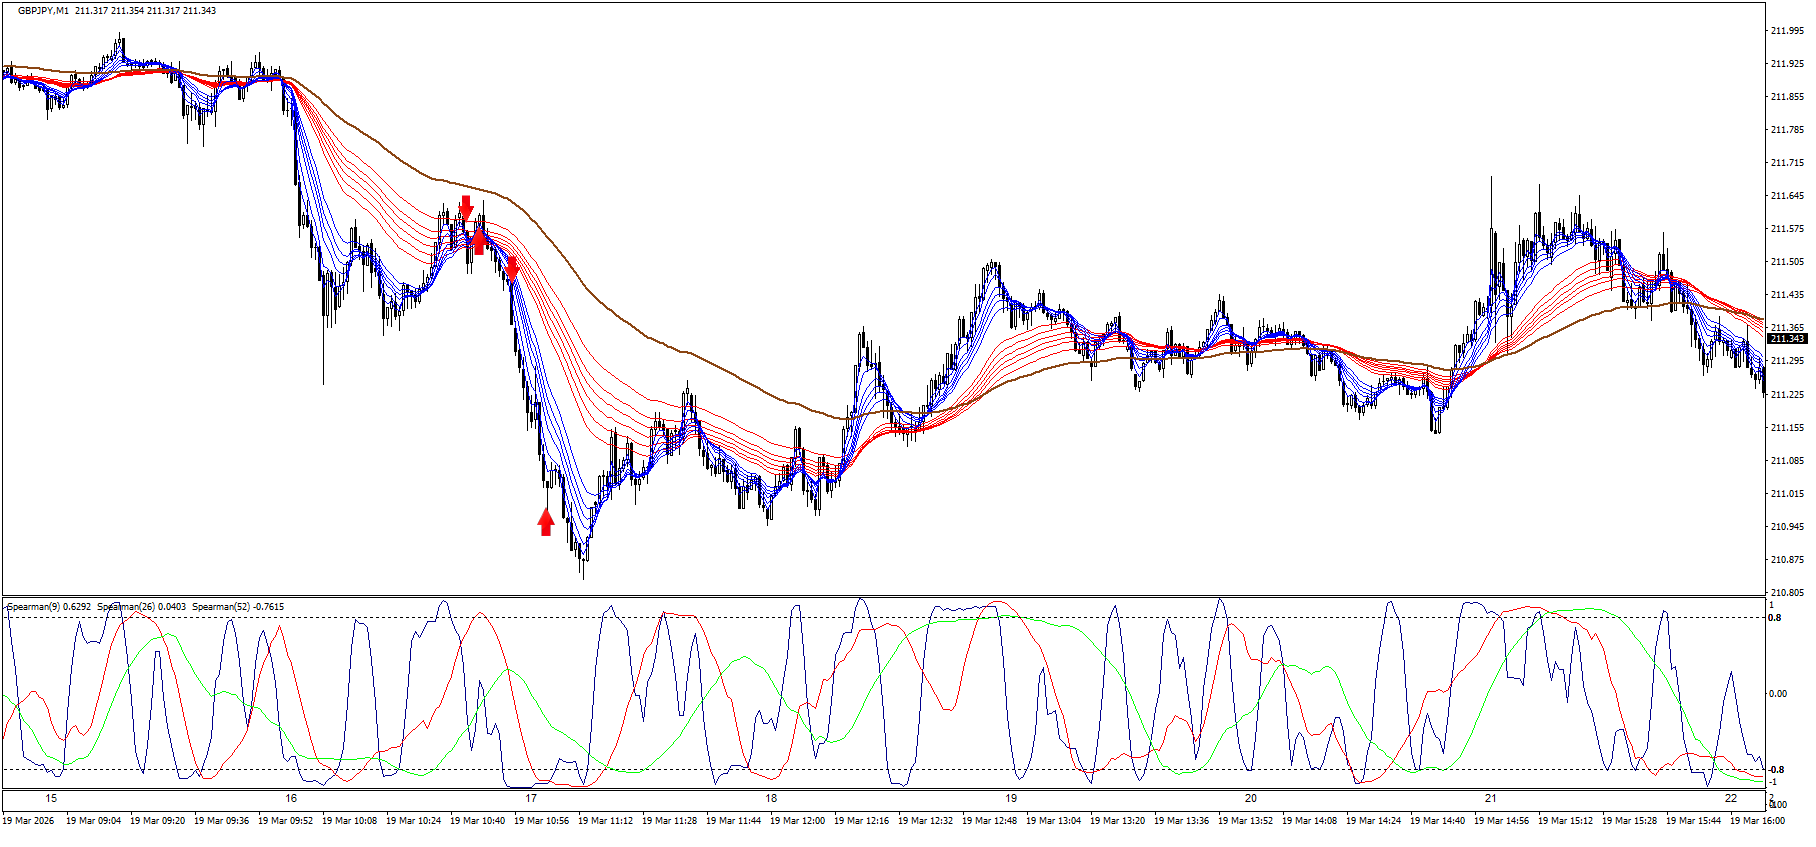Click the GBPJPY,M1 chart title label

[x=45, y=11]
